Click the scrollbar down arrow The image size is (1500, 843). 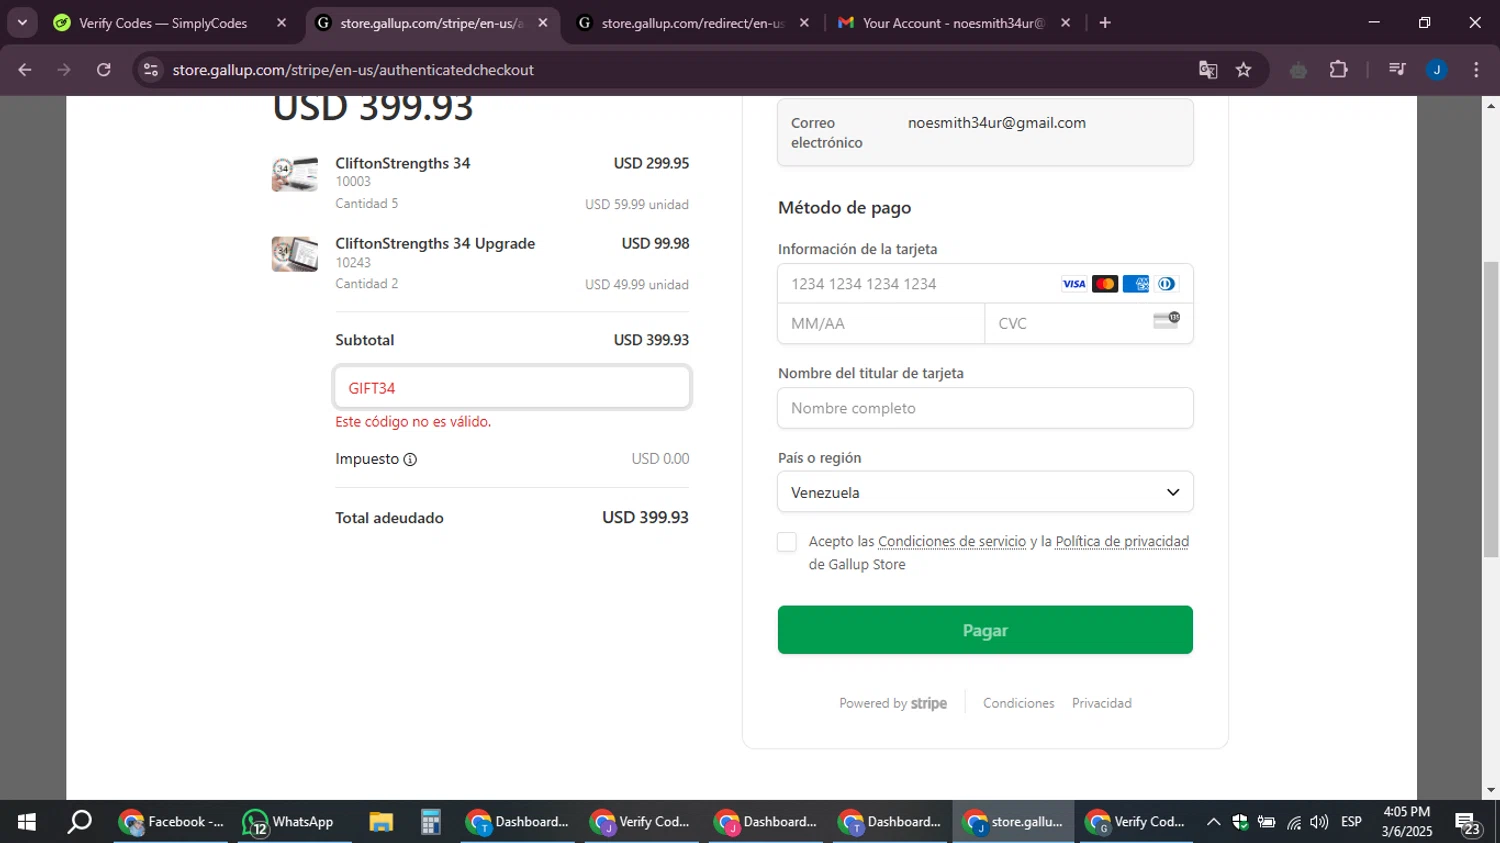tap(1491, 790)
